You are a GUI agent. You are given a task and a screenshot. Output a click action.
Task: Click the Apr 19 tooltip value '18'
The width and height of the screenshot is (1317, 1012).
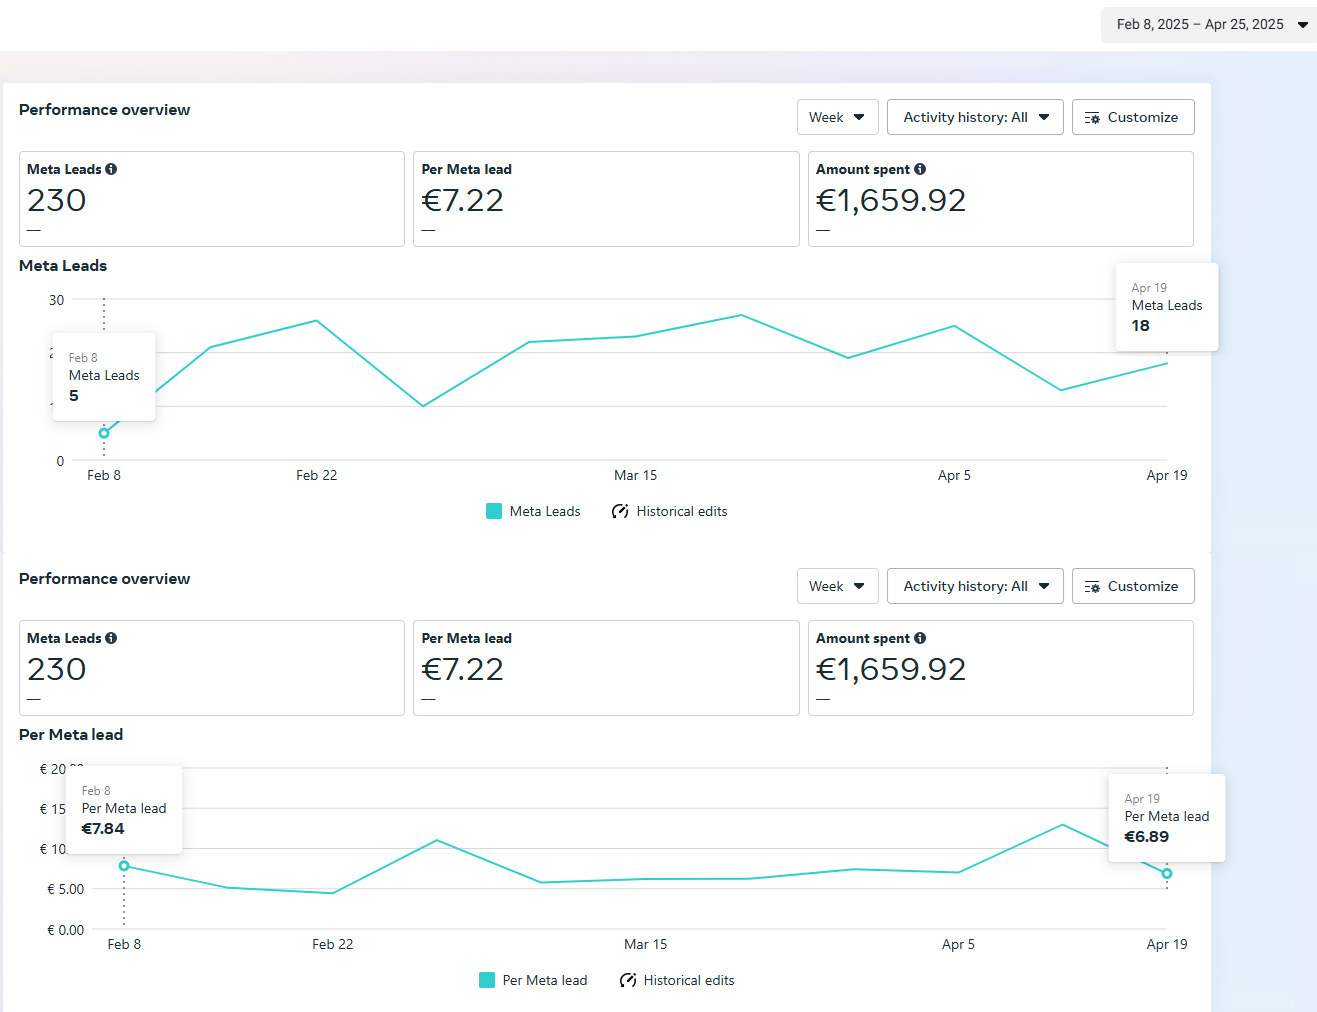(x=1141, y=326)
